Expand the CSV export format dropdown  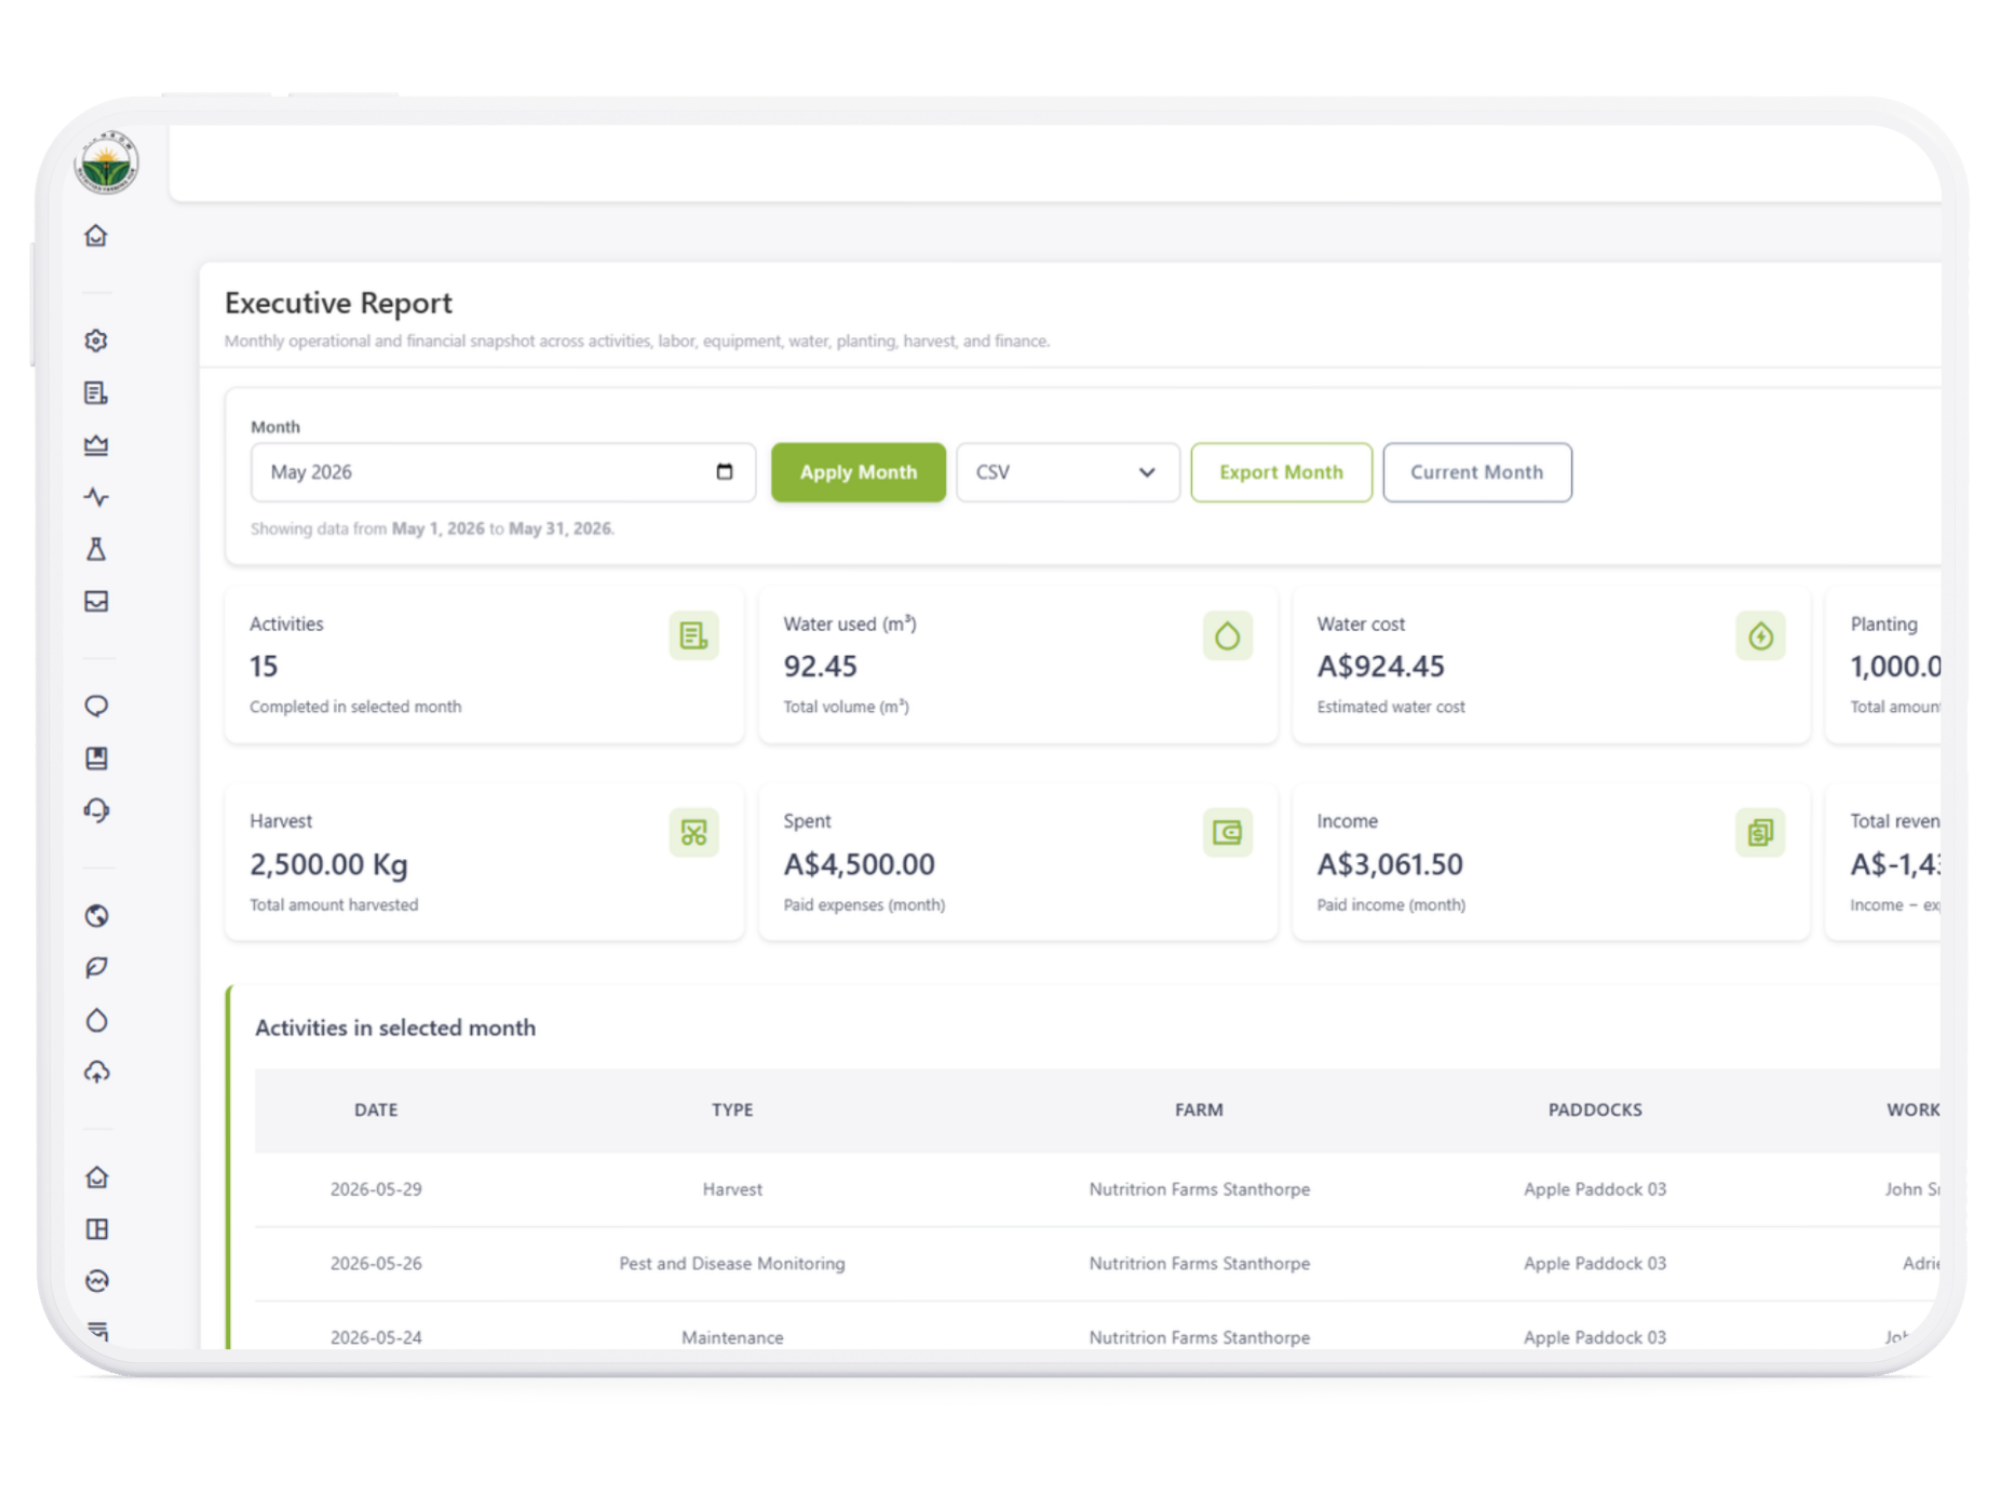[1068, 472]
